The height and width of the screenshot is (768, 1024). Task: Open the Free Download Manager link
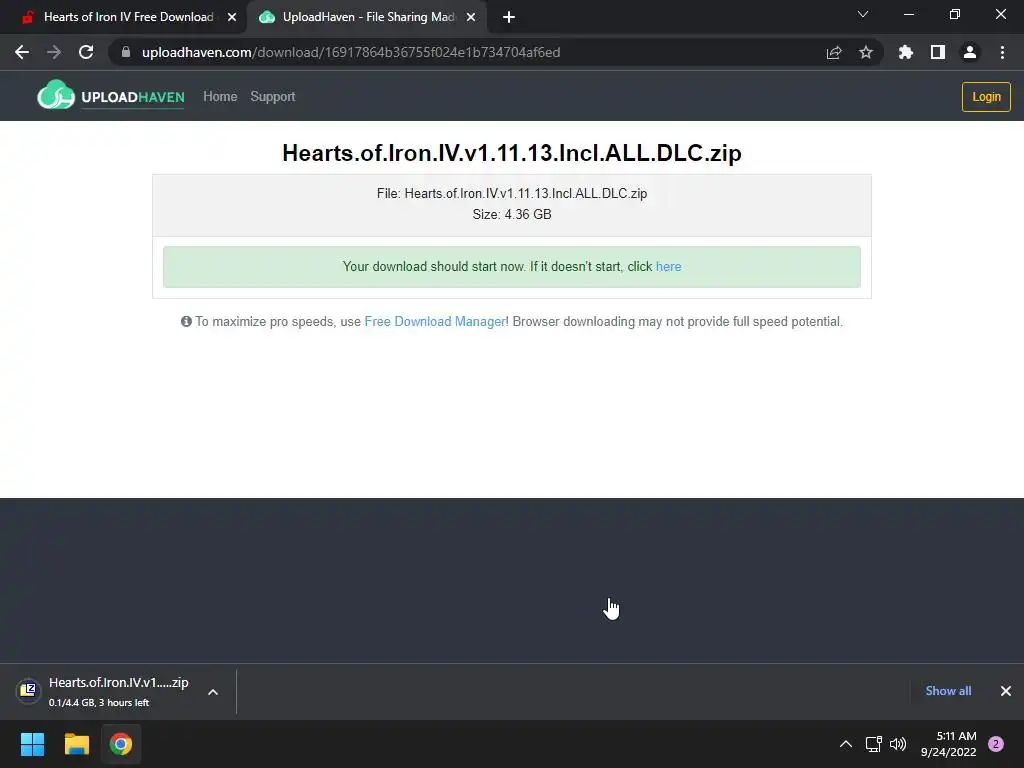tap(435, 321)
